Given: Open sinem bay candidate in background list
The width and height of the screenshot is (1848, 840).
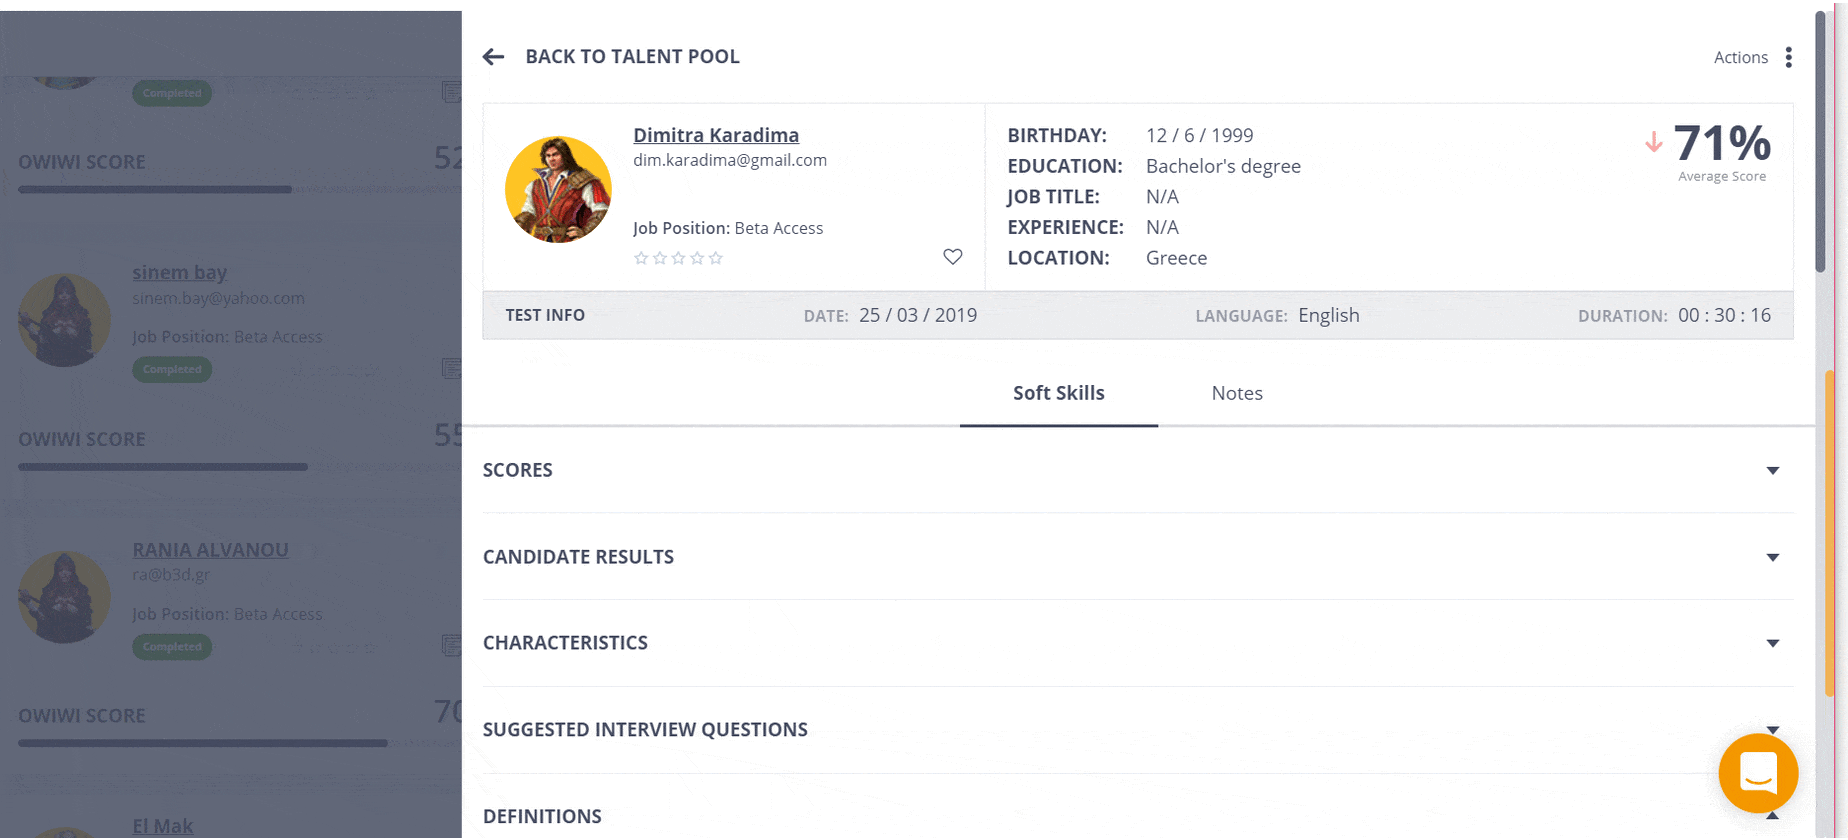Looking at the screenshot, I should pyautogui.click(x=180, y=272).
